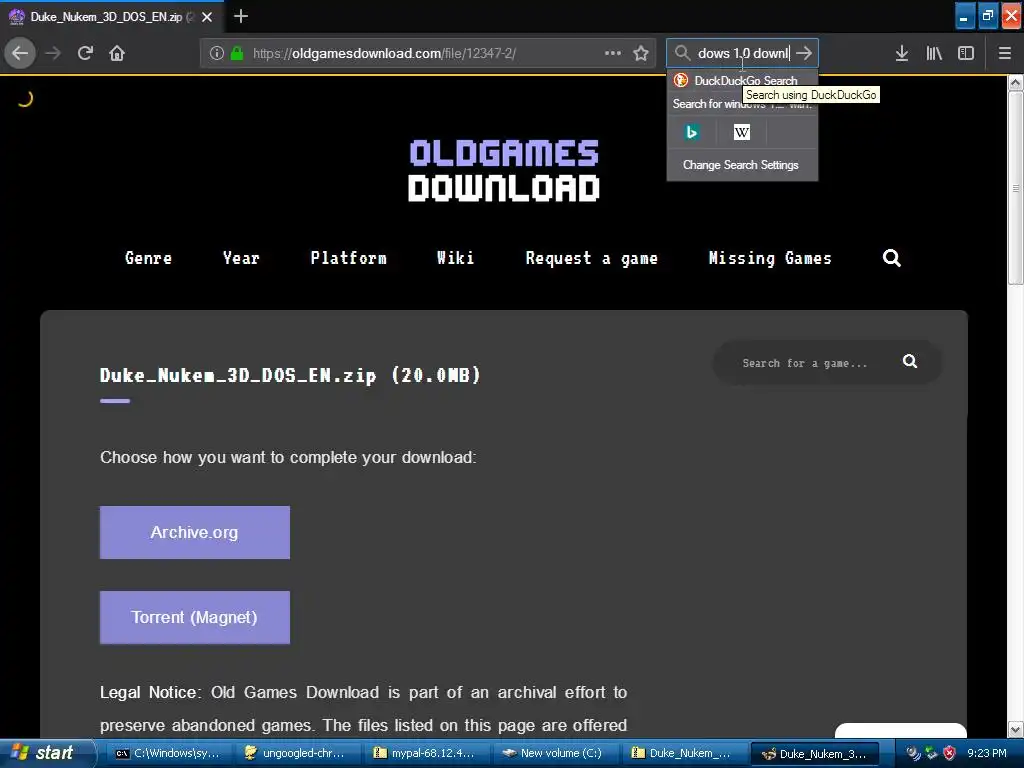Click the Duke_Nukem_3D_DOS_EN.zip (20.0MB) heading
Viewport: 1024px width, 768px height.
[290, 375]
